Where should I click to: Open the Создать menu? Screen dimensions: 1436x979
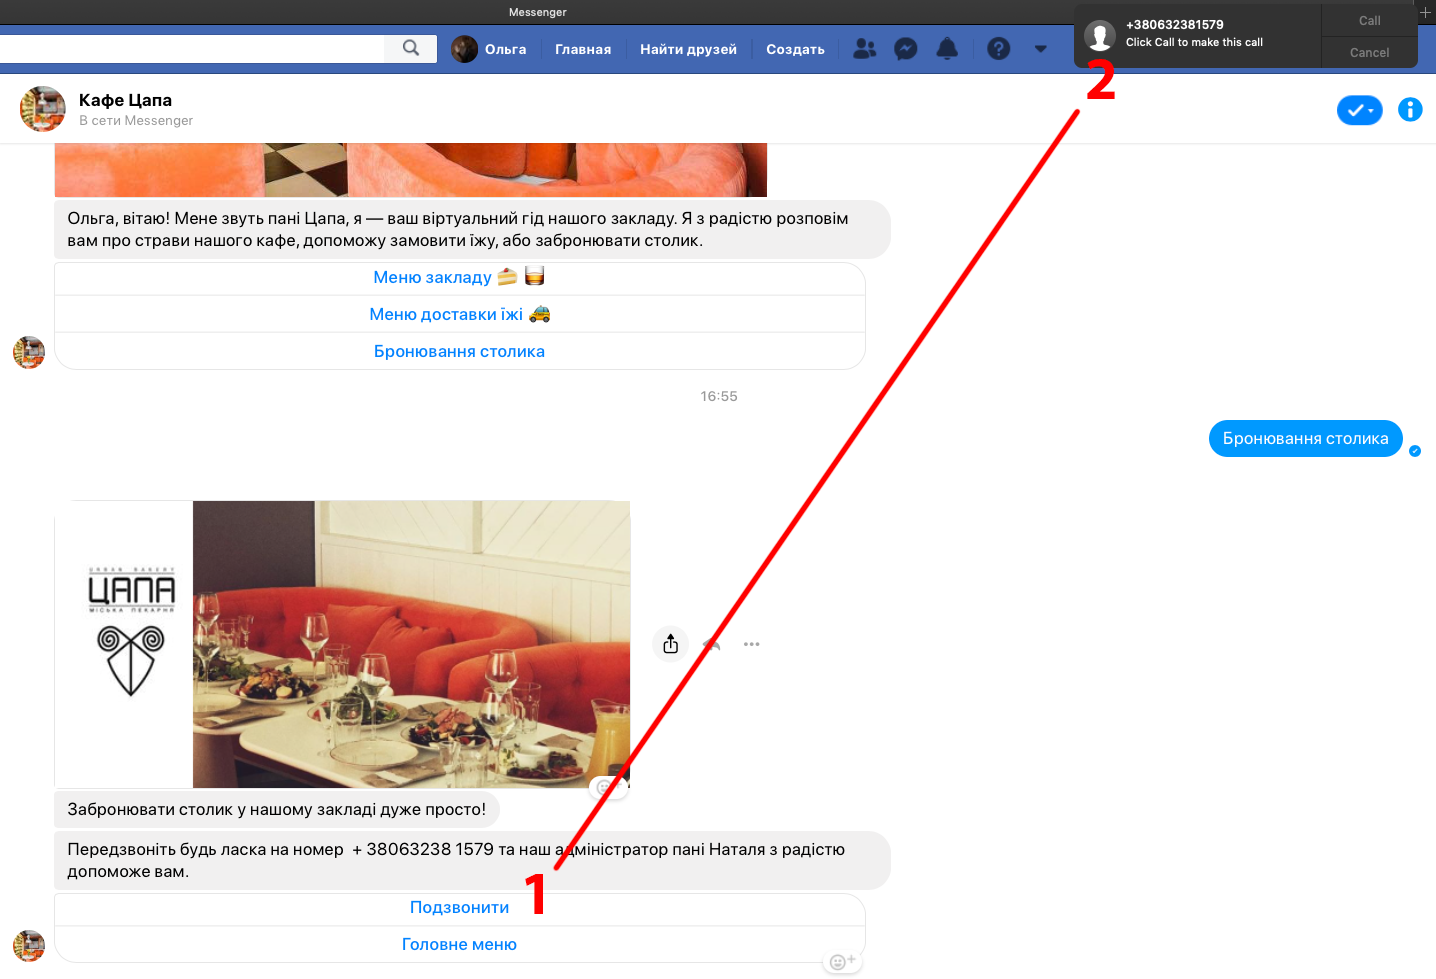795,49
